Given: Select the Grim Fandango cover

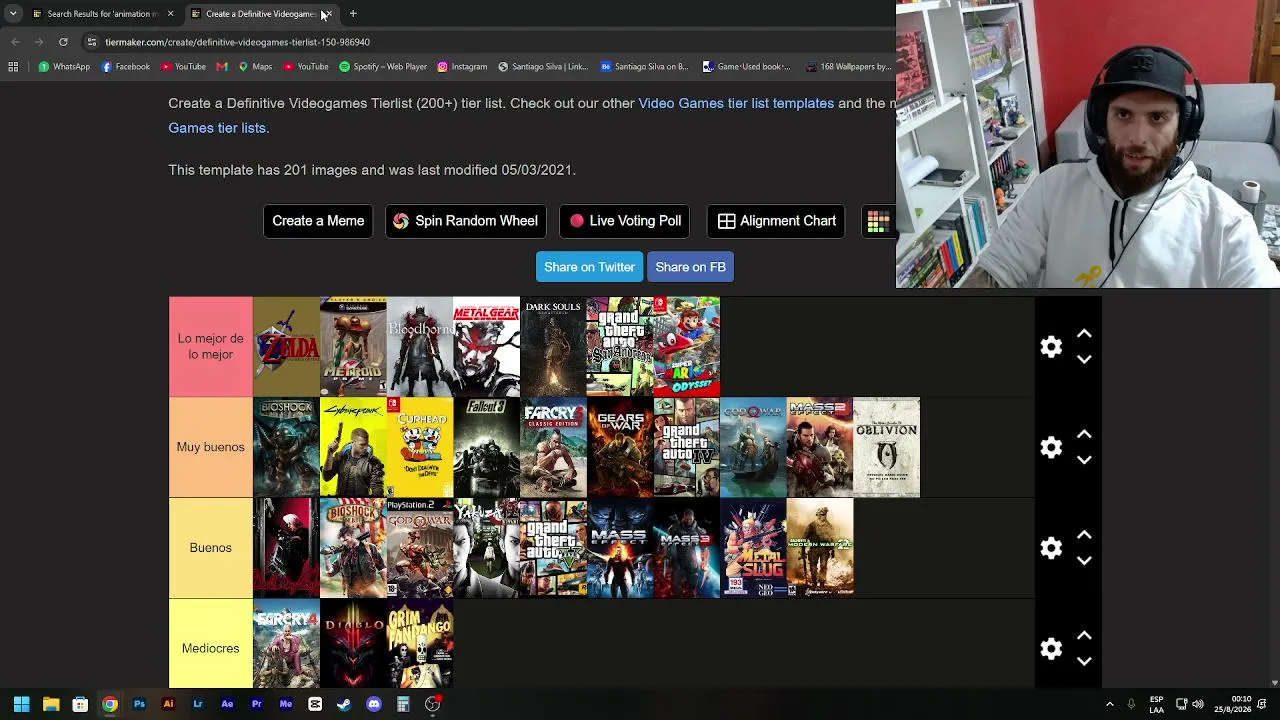Looking at the screenshot, I should 420,644.
